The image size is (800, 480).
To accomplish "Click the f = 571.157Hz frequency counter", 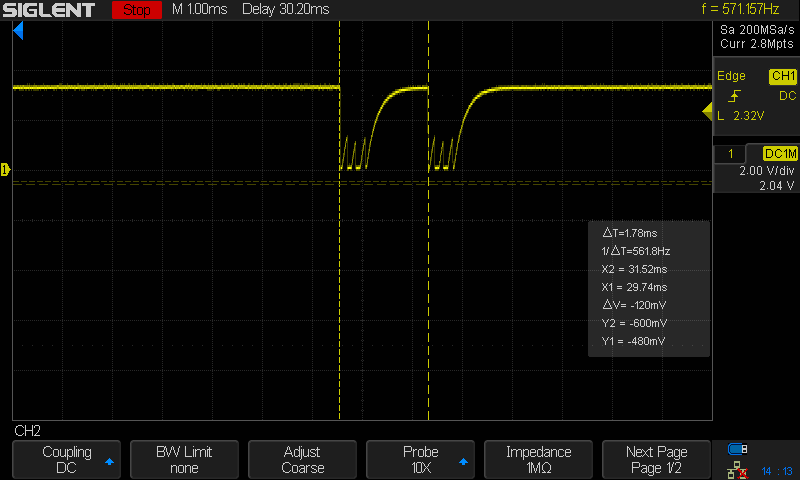I will coord(740,9).
